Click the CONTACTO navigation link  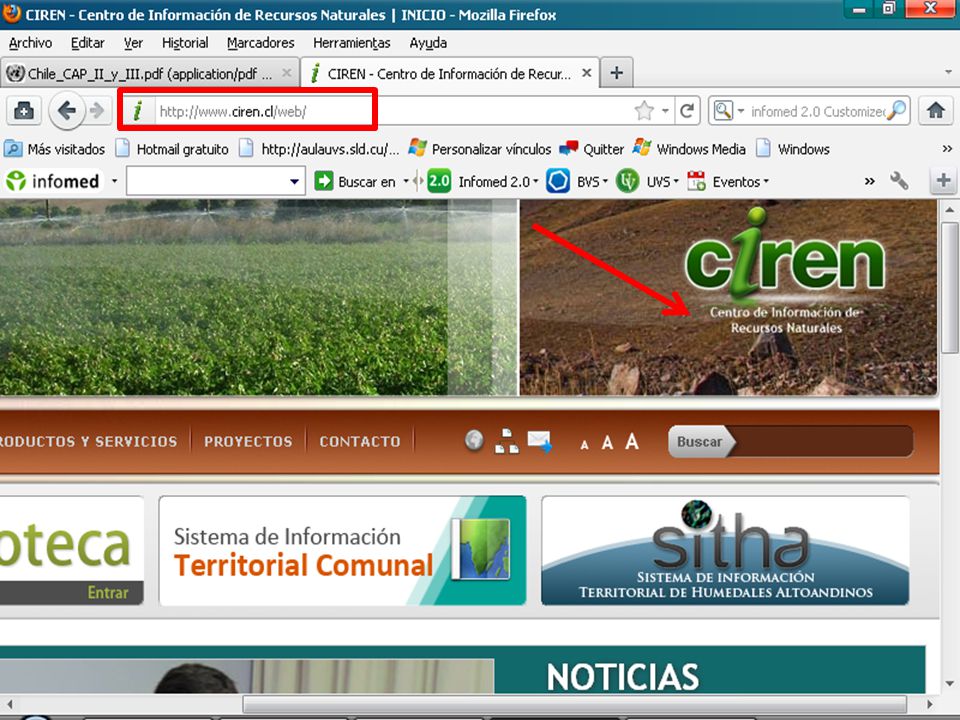pyautogui.click(x=359, y=441)
